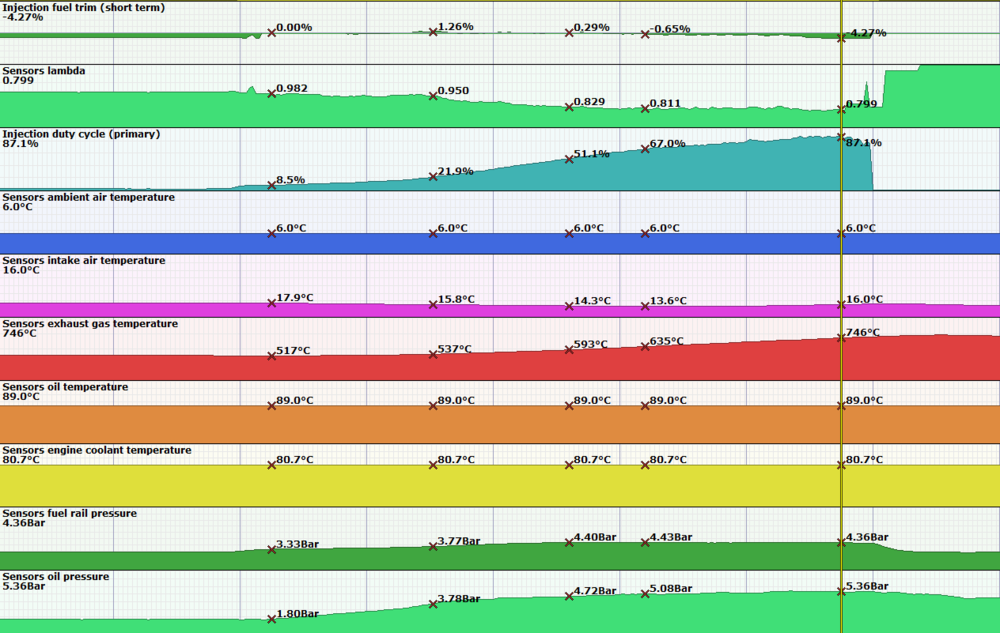The height and width of the screenshot is (633, 1000).
Task: Select the 'Sensors intake air temperature' channel title
Action: tap(84, 260)
